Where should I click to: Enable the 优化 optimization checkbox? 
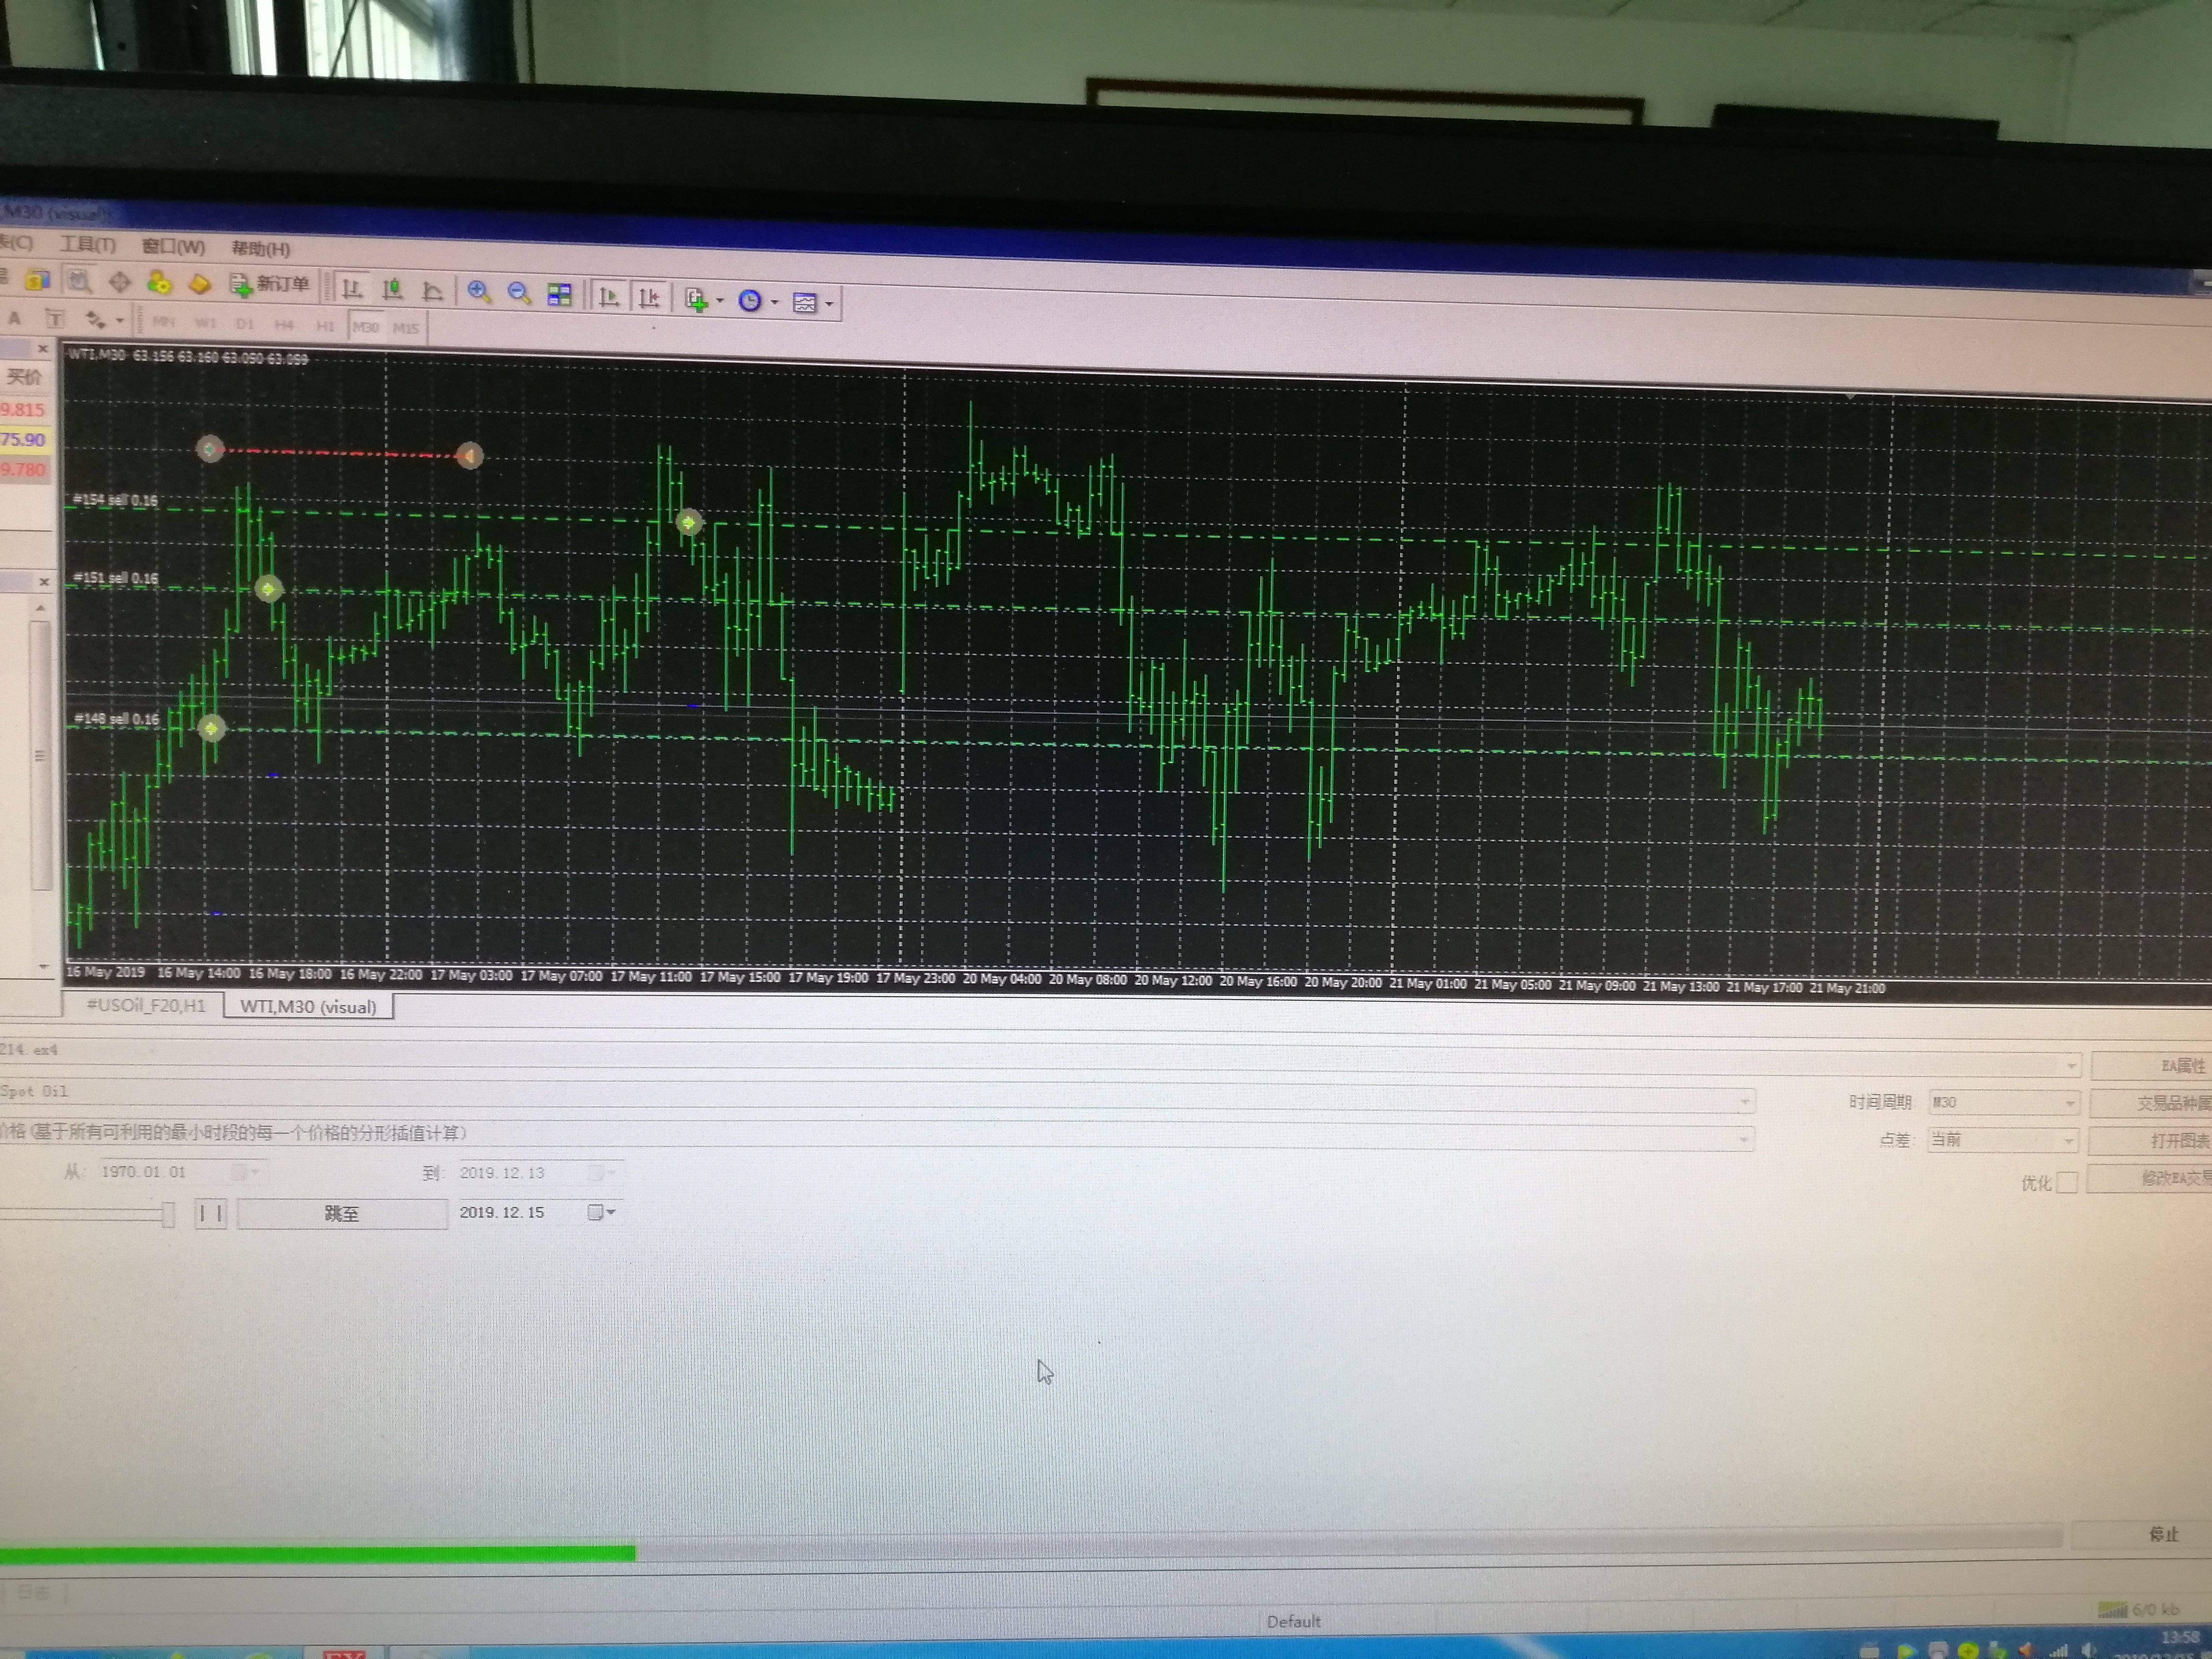pyautogui.click(x=2066, y=1183)
